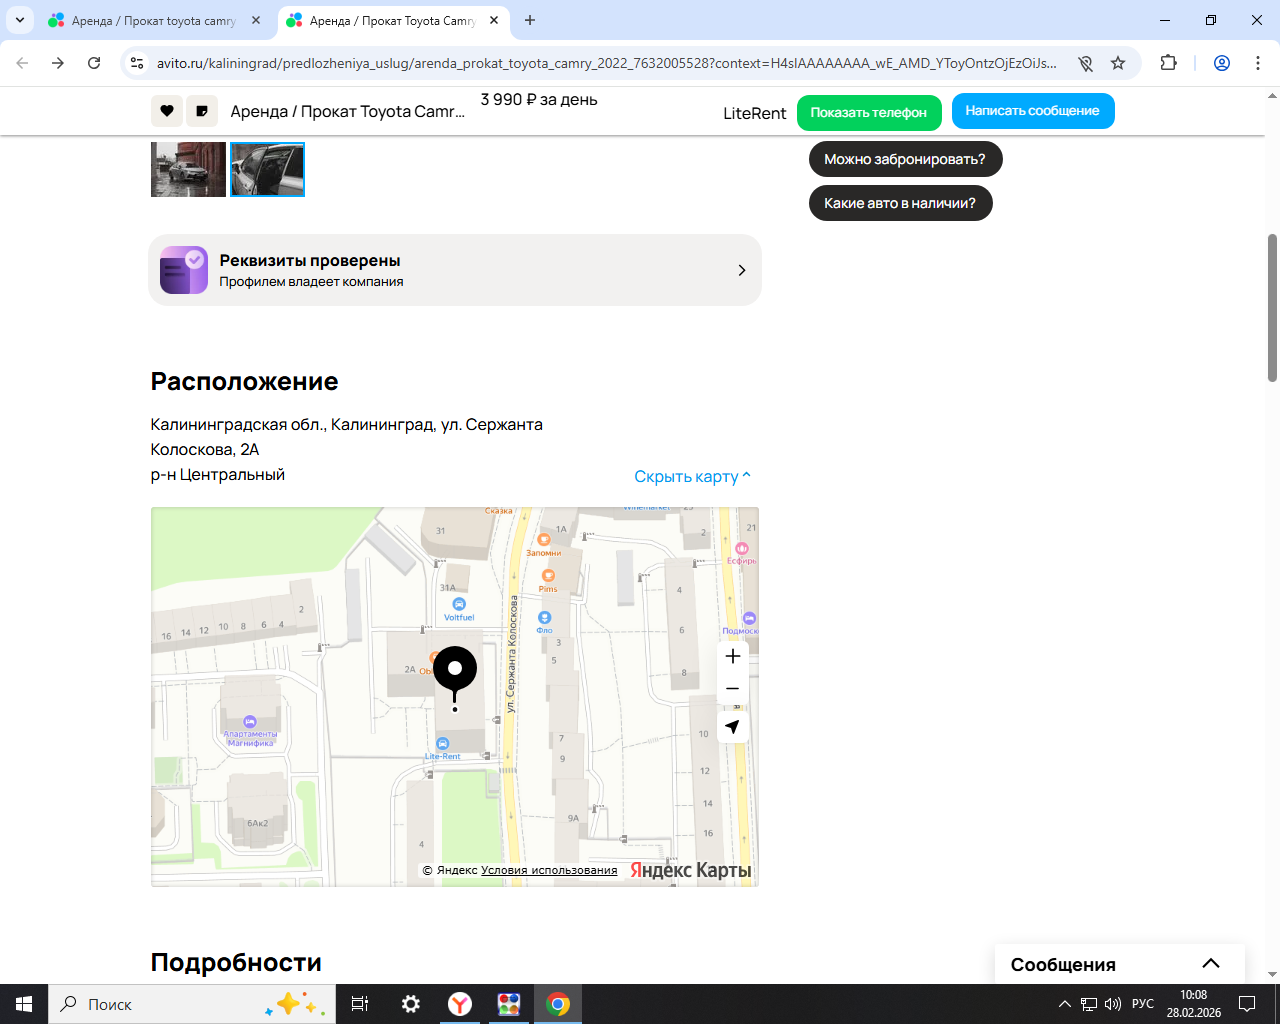Locate me with the map arrow button
The image size is (1280, 1024).
tap(733, 727)
